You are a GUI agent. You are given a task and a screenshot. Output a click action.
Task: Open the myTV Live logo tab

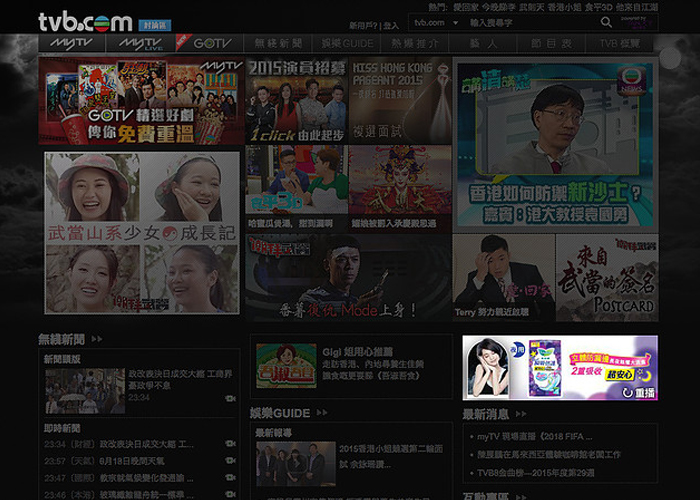tap(140, 44)
